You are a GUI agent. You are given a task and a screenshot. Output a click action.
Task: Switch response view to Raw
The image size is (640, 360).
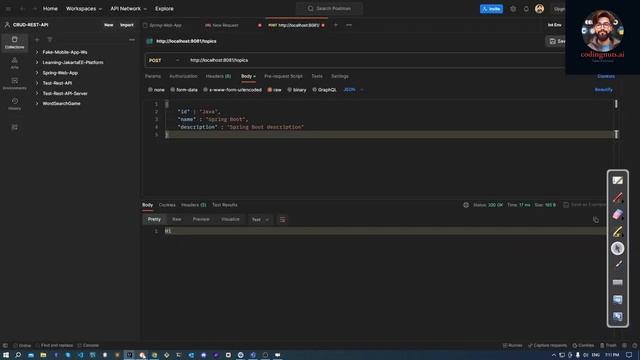point(176,220)
